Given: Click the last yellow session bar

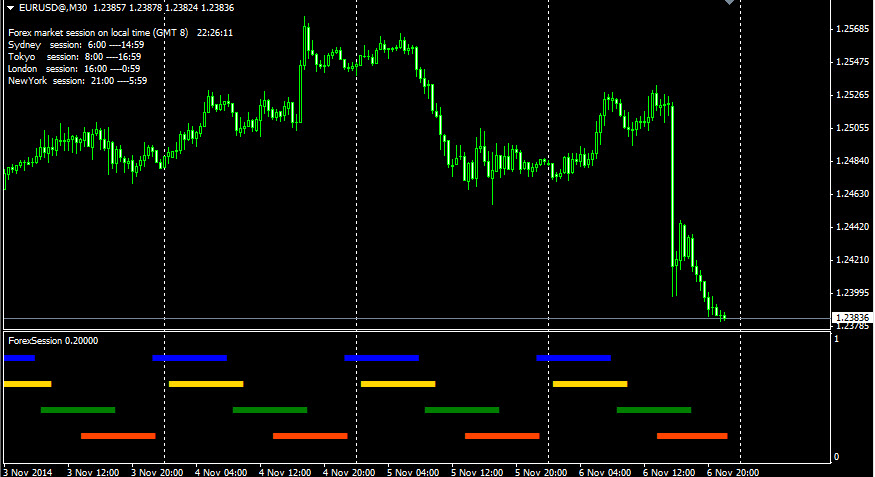Looking at the screenshot, I should (x=590, y=383).
